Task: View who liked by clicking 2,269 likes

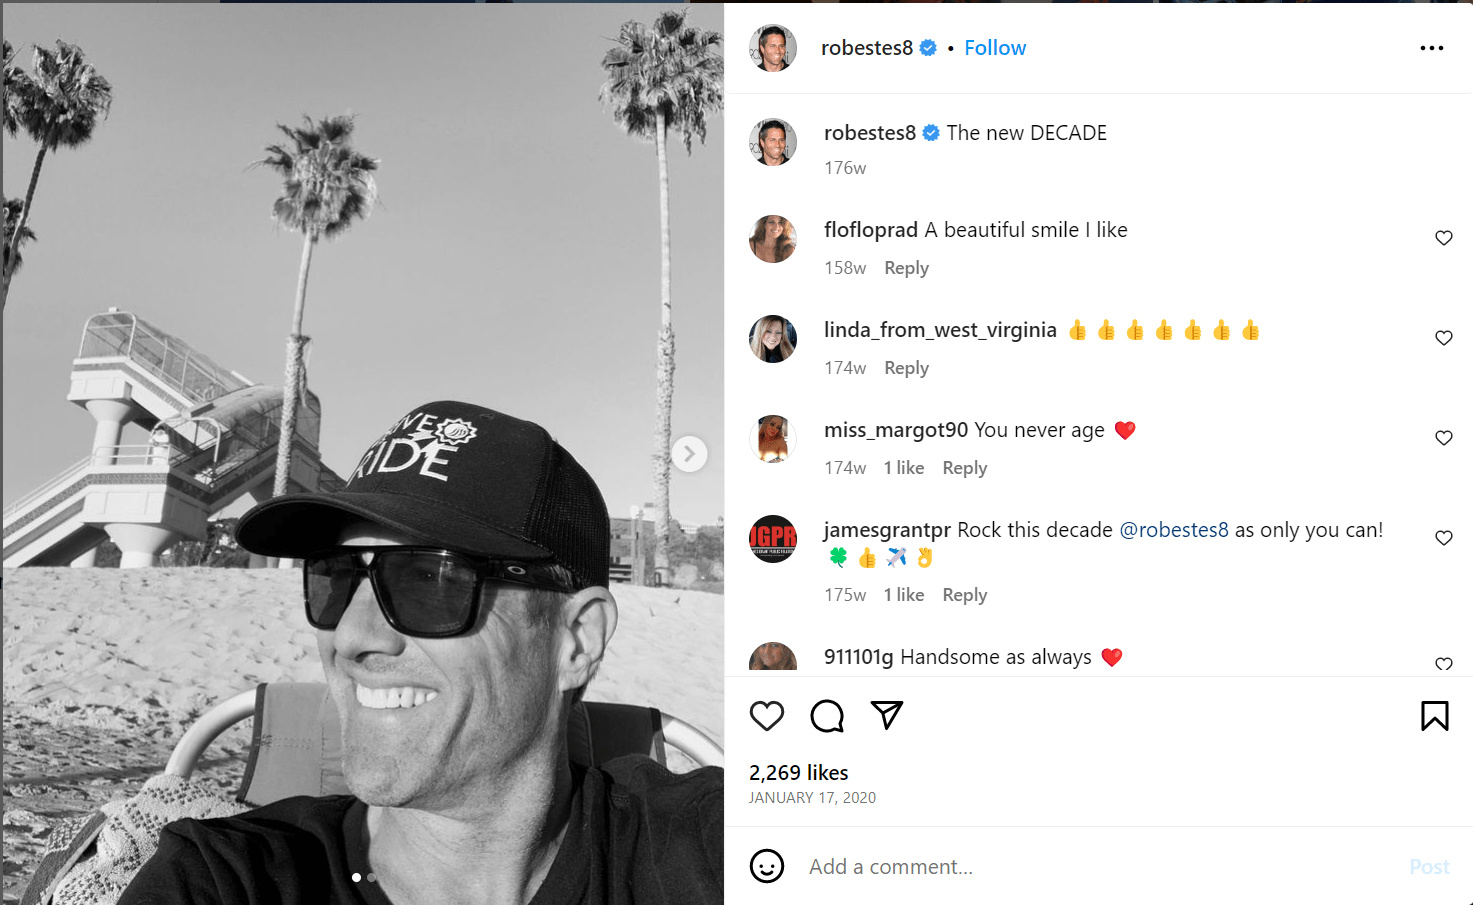Action: (x=797, y=772)
